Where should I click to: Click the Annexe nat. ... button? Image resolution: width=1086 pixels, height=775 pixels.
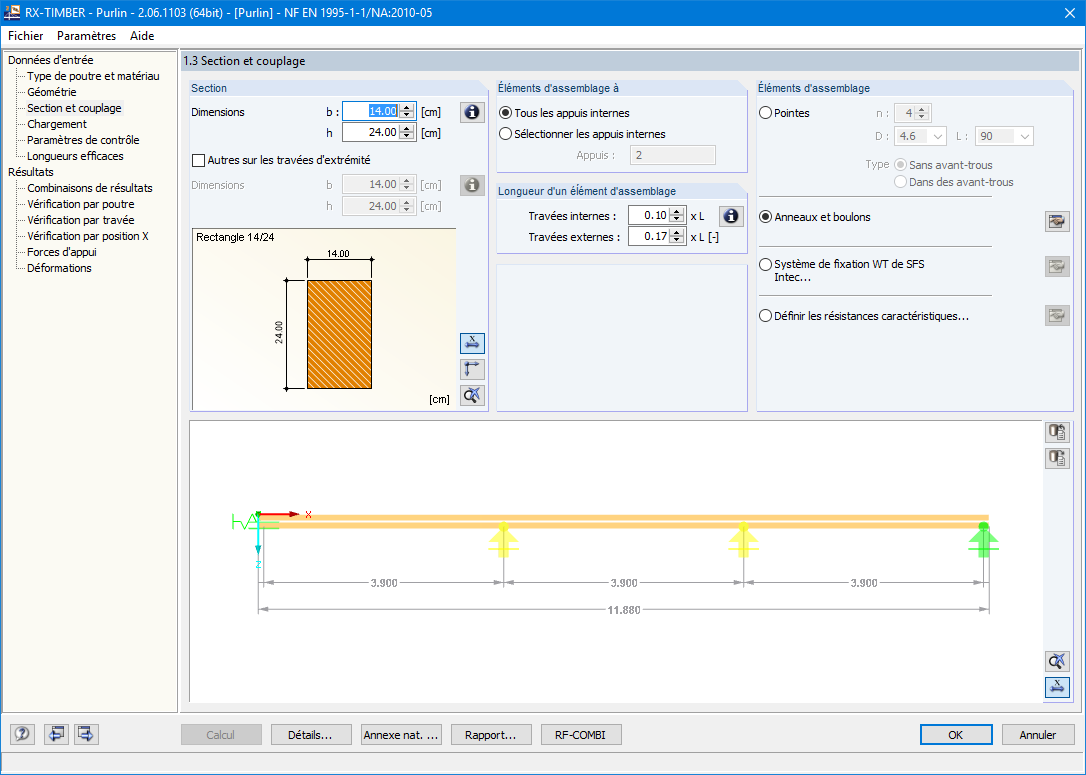tap(401, 735)
